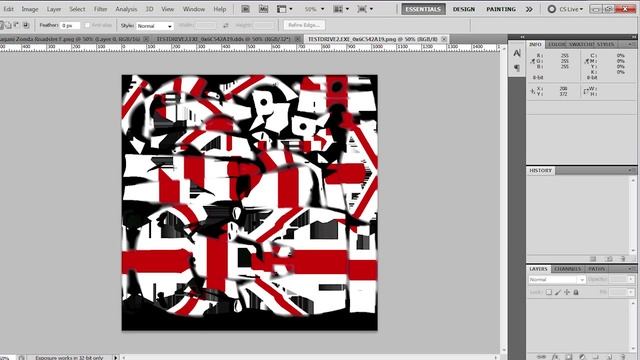Switch to the Pagani Zonda Roadster F.png tab
This screenshot has width=640, height=360.
[x=70, y=39]
